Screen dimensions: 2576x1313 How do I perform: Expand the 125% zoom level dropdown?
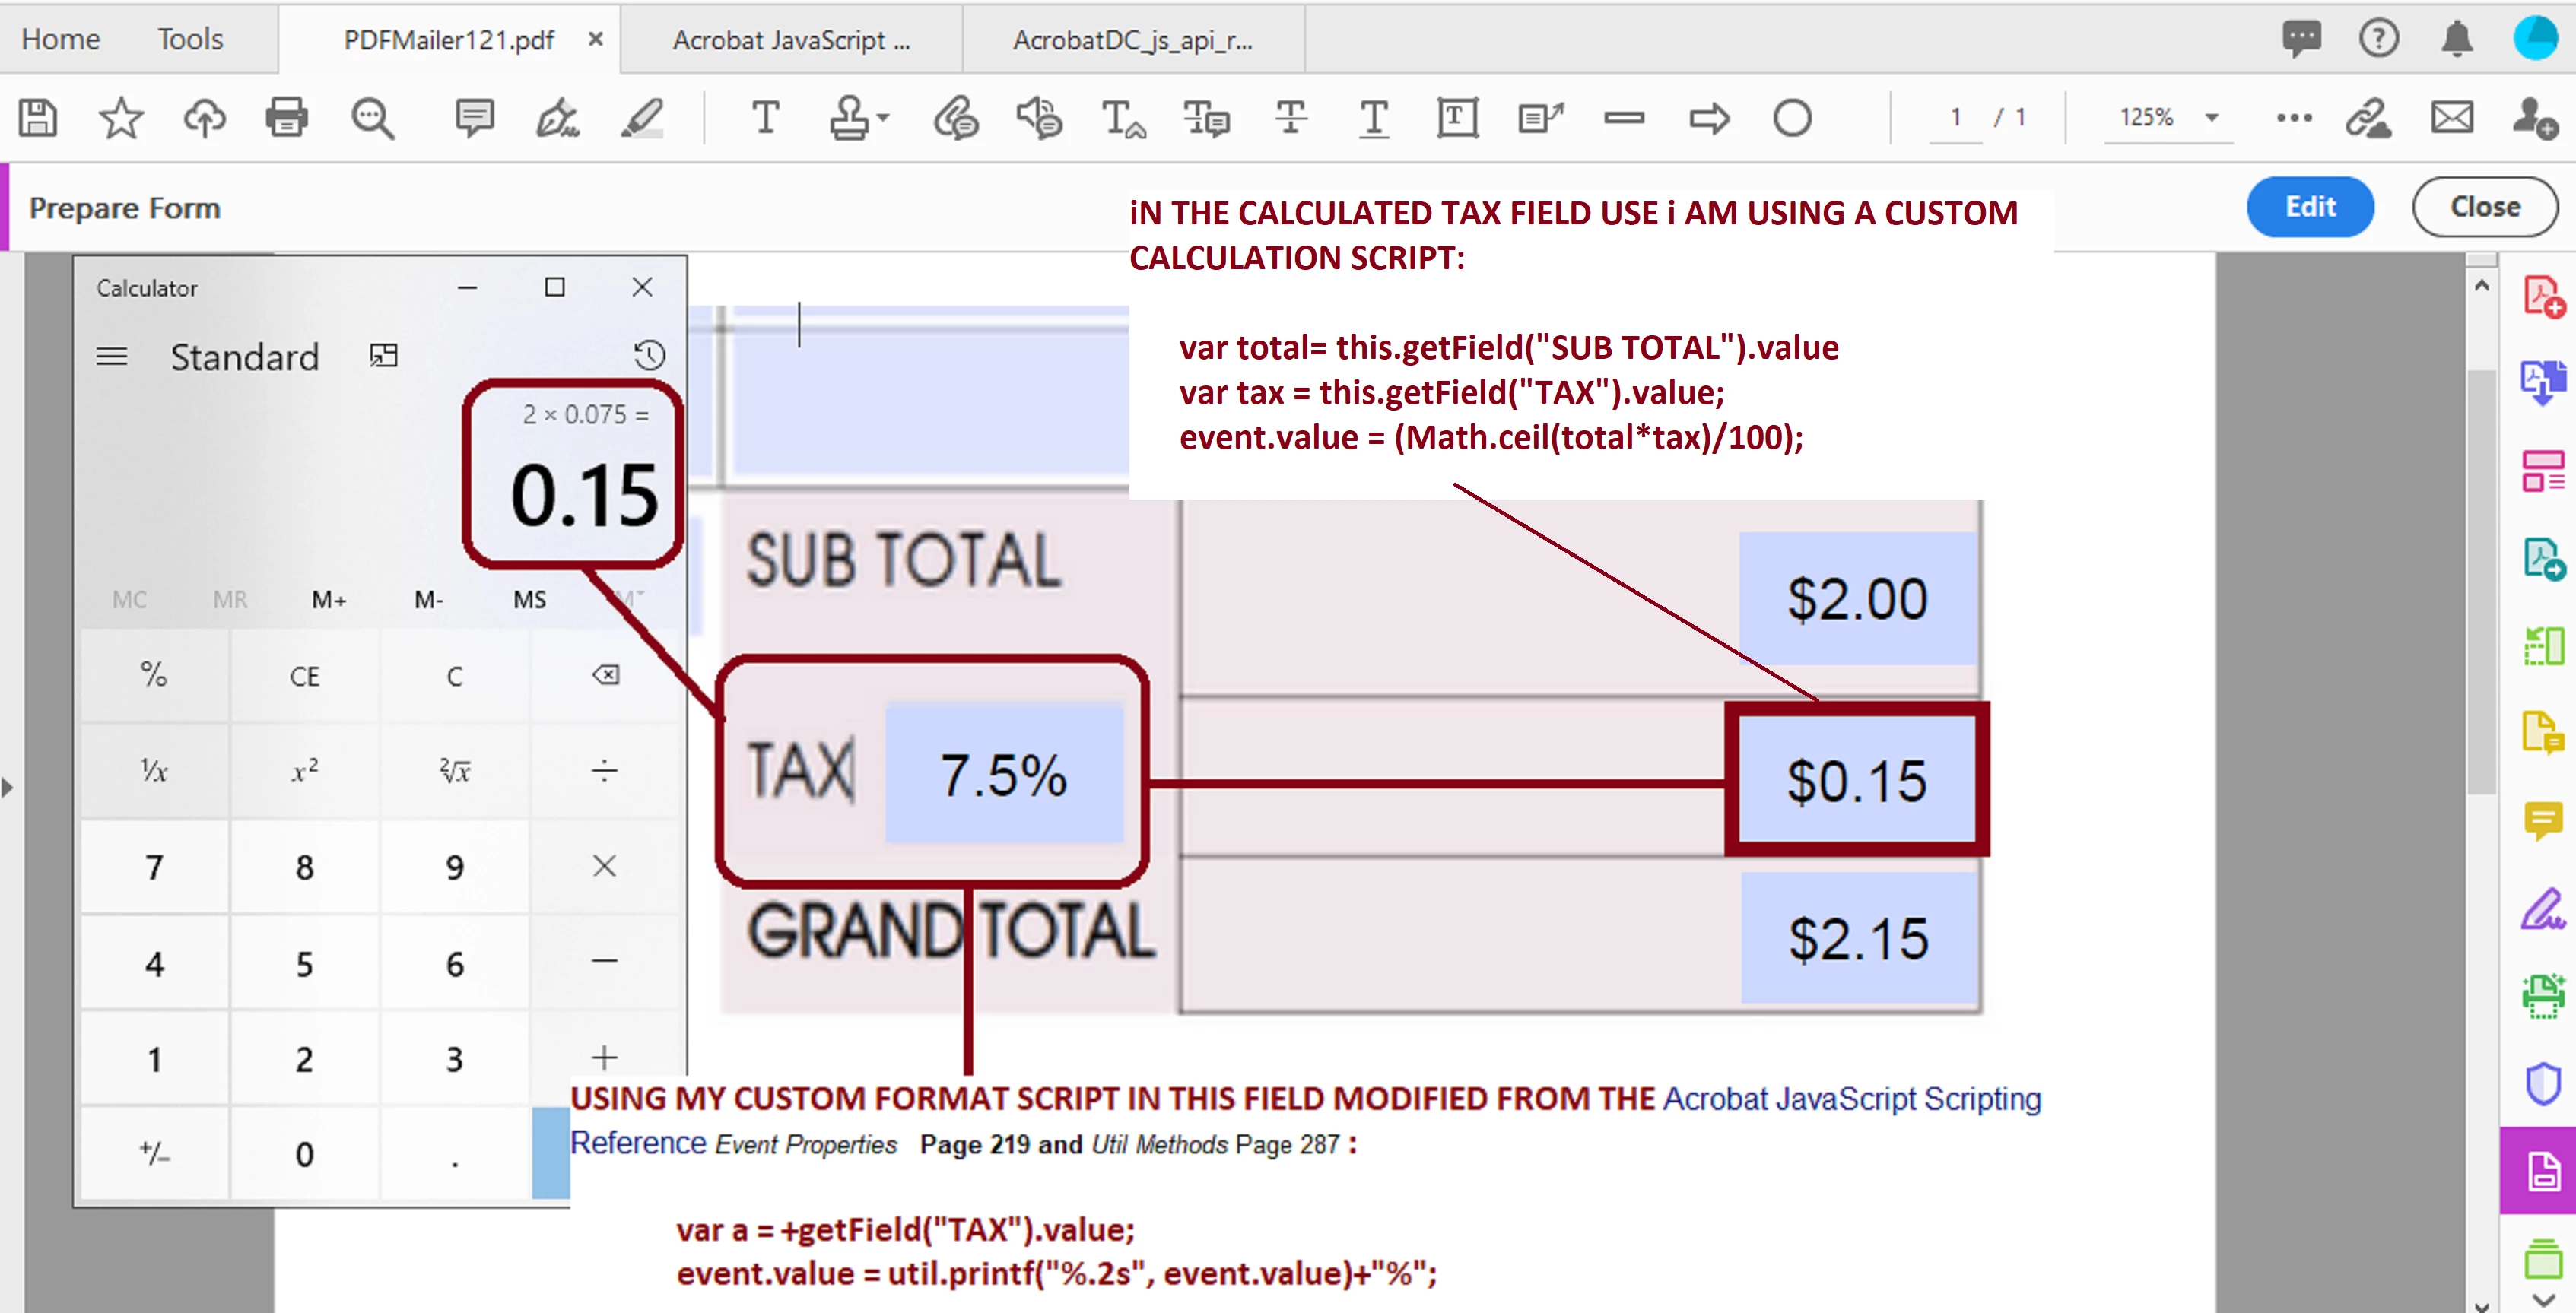click(x=2211, y=118)
